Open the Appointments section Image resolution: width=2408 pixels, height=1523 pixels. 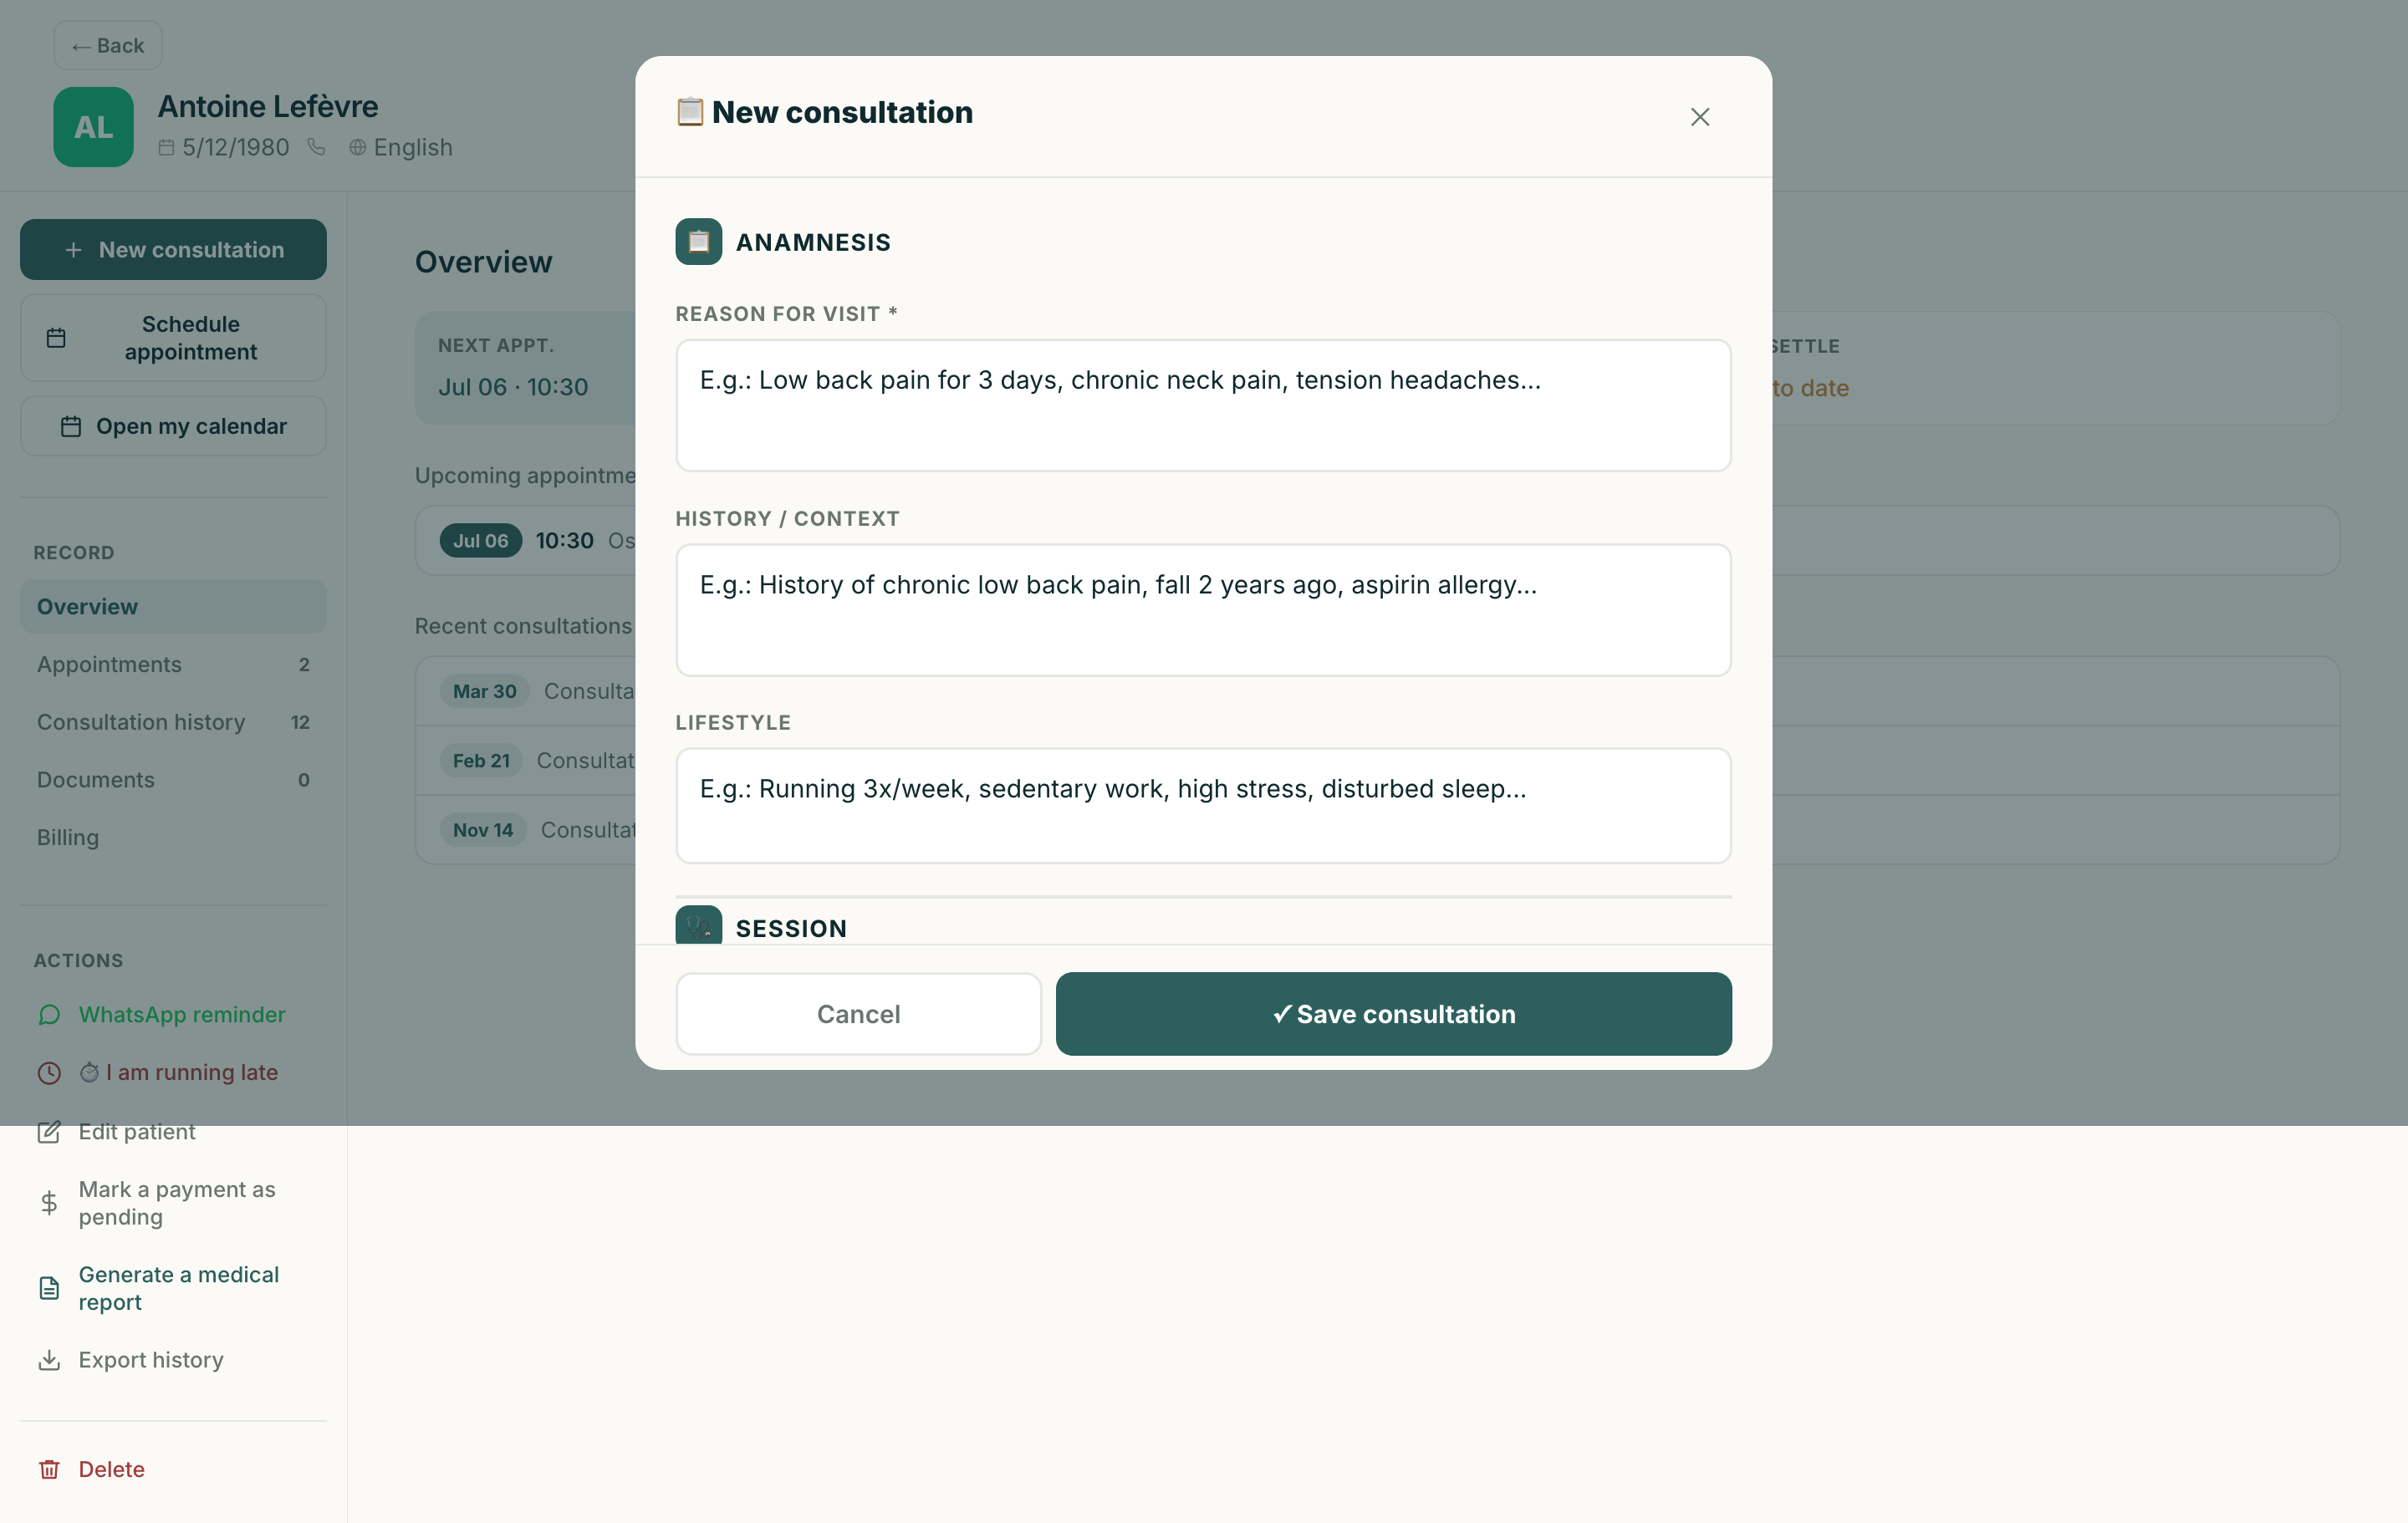[173, 664]
